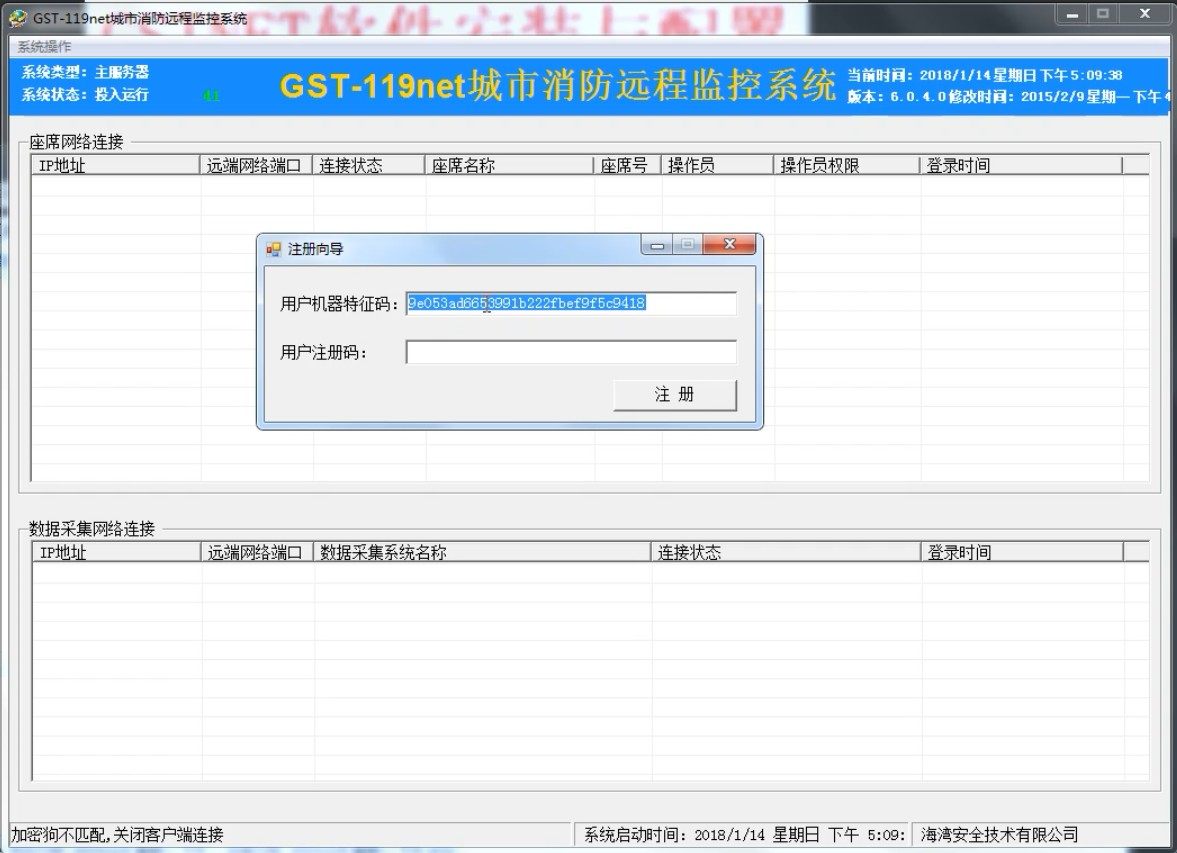Click the 系统状态: 投入运行 text
Image resolution: width=1177 pixels, height=853 pixels.
point(85,95)
